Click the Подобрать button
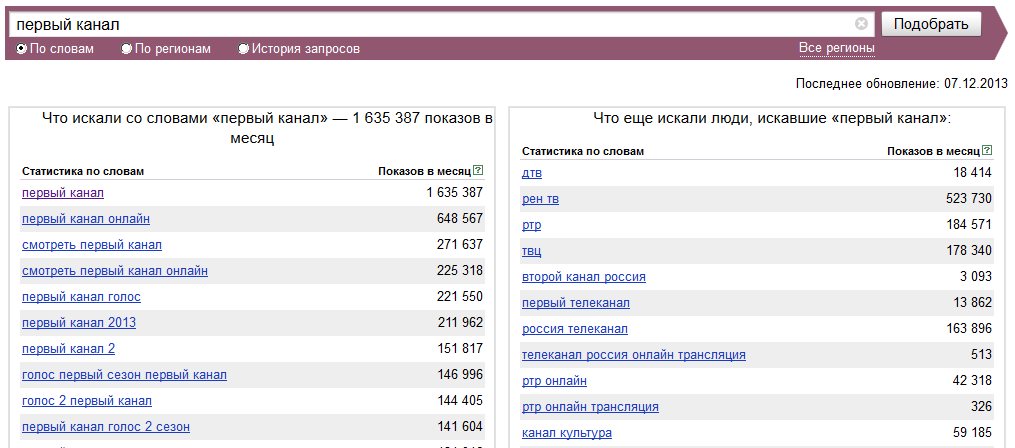 coord(931,25)
